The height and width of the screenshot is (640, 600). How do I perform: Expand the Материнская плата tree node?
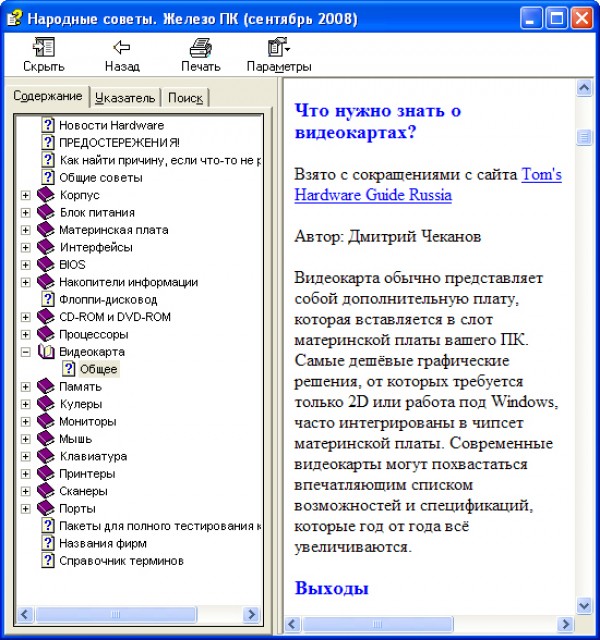(x=25, y=230)
